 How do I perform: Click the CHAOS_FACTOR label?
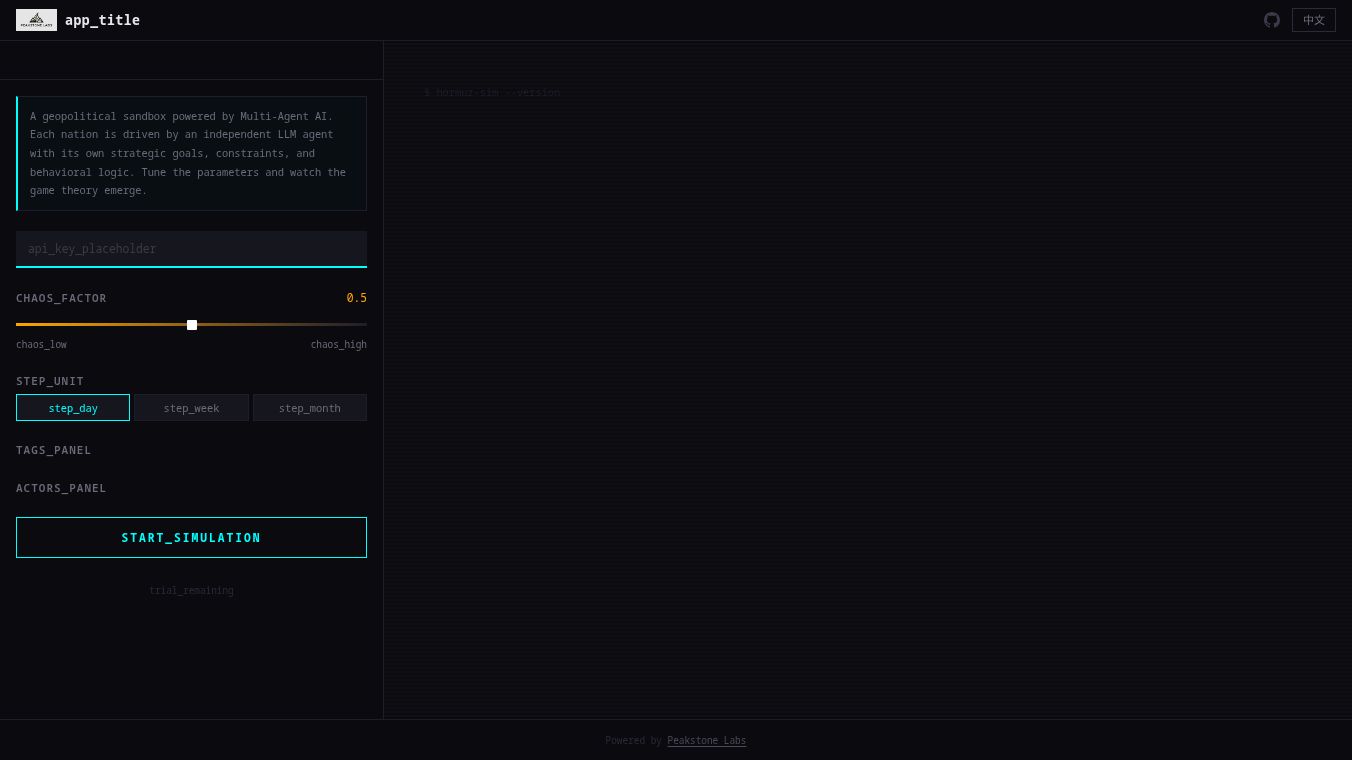(61, 299)
